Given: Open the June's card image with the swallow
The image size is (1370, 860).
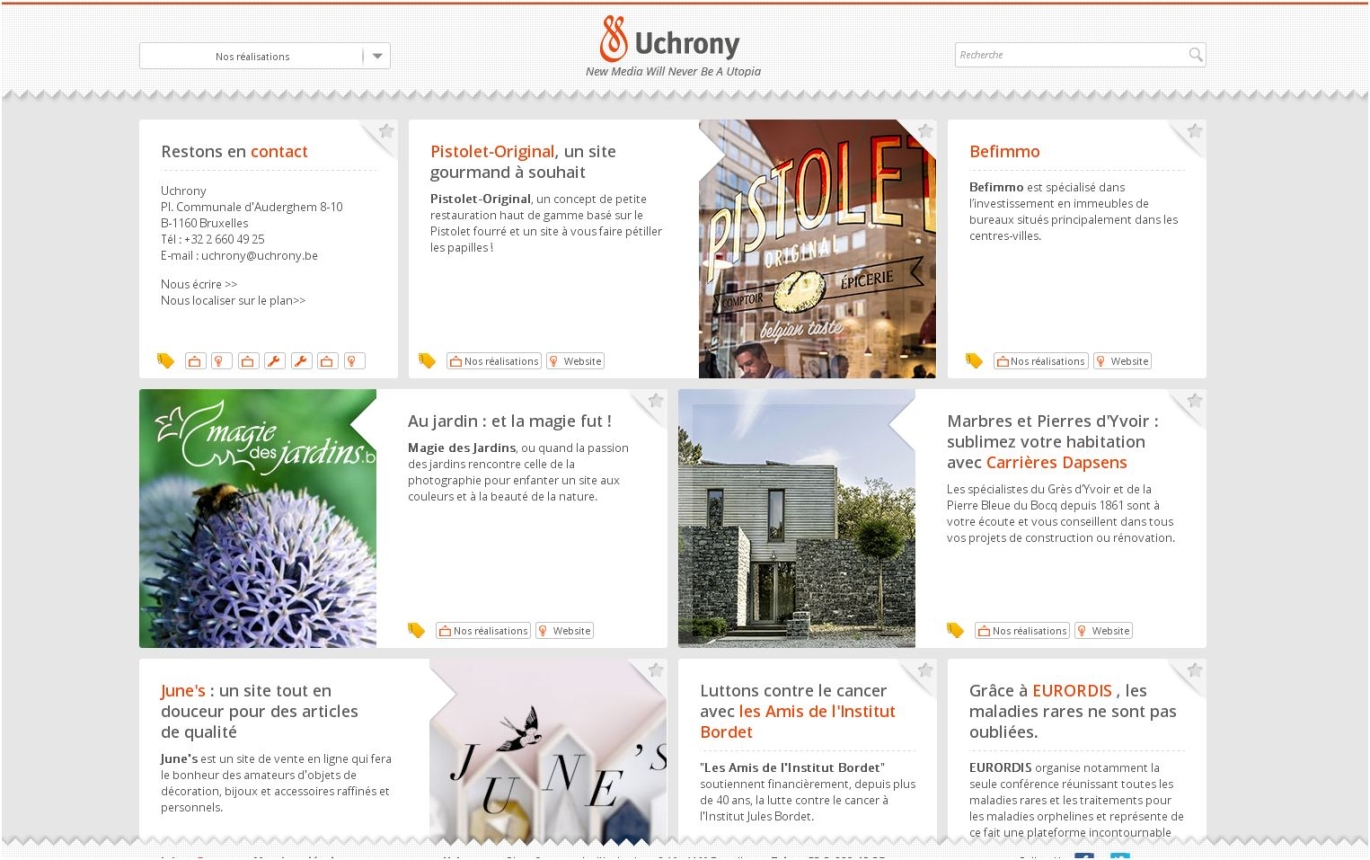Looking at the screenshot, I should pos(548,750).
